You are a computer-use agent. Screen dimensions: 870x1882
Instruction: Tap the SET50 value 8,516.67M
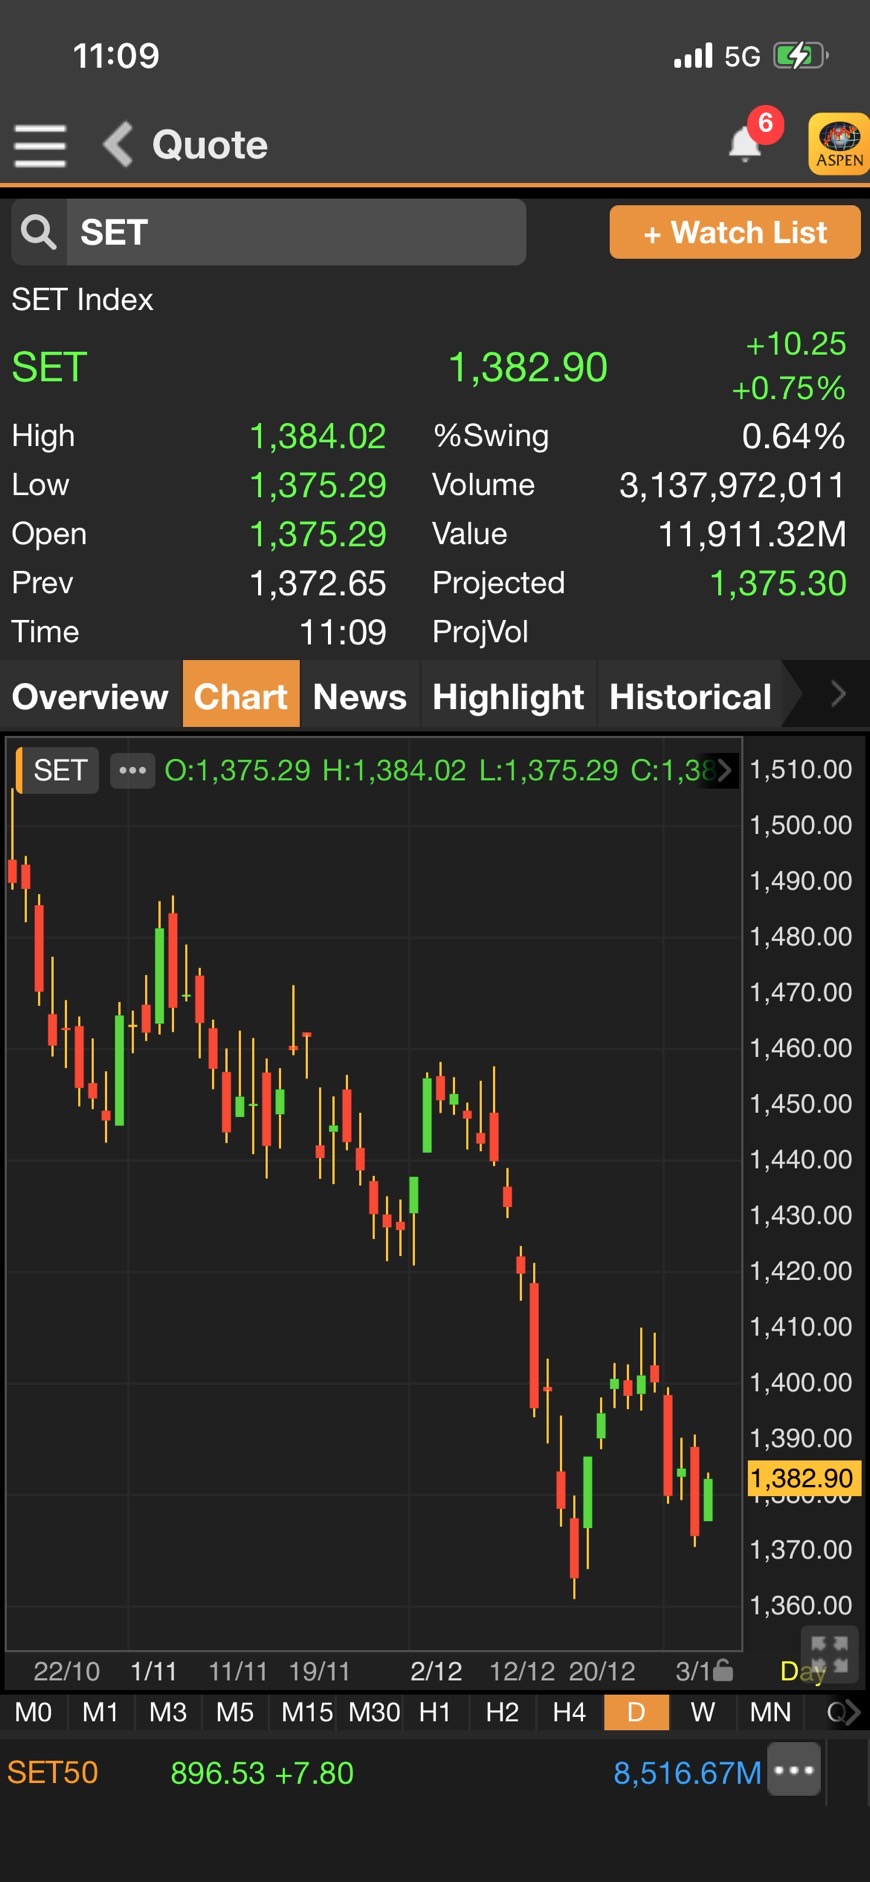[x=687, y=1773]
